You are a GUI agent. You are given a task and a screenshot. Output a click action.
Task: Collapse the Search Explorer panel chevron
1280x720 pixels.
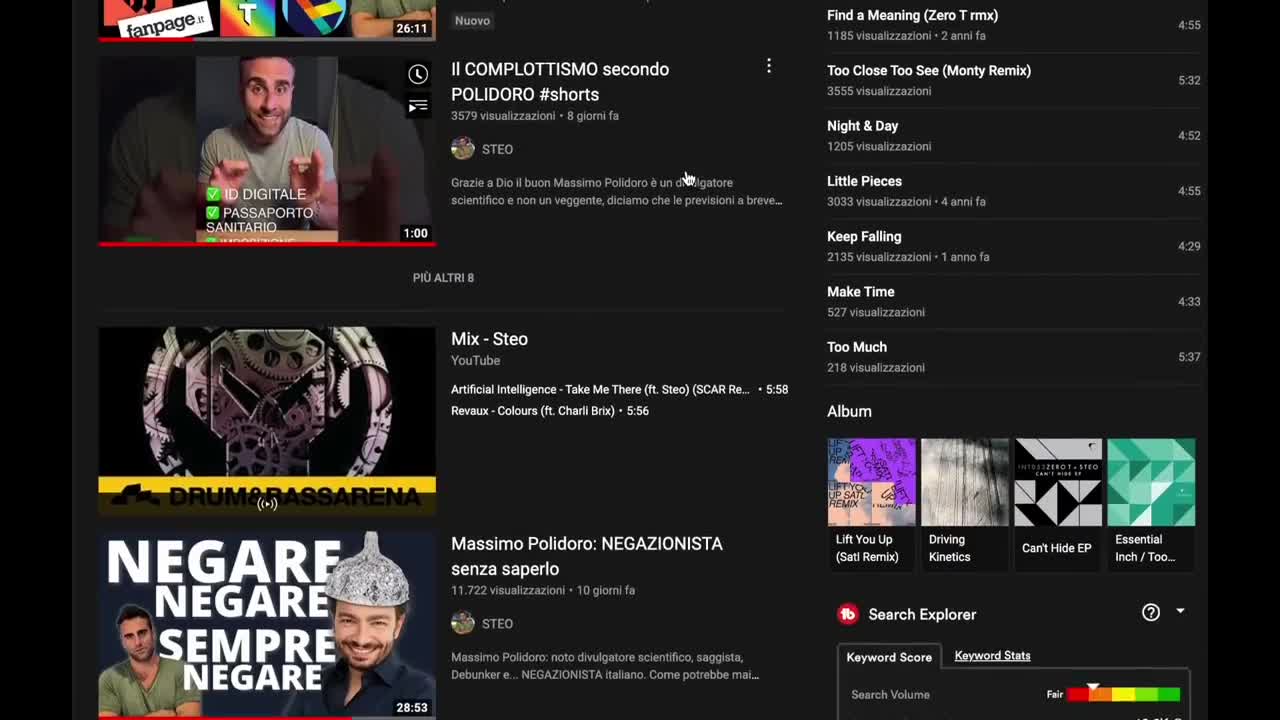tap(1180, 611)
